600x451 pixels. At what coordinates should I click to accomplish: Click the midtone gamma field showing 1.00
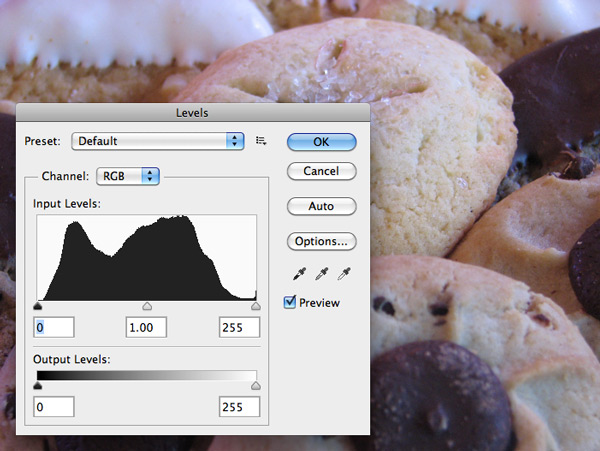coord(146,328)
